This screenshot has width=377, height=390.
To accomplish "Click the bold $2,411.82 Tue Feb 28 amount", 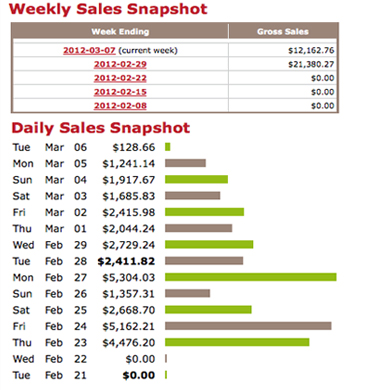I will point(126,261).
